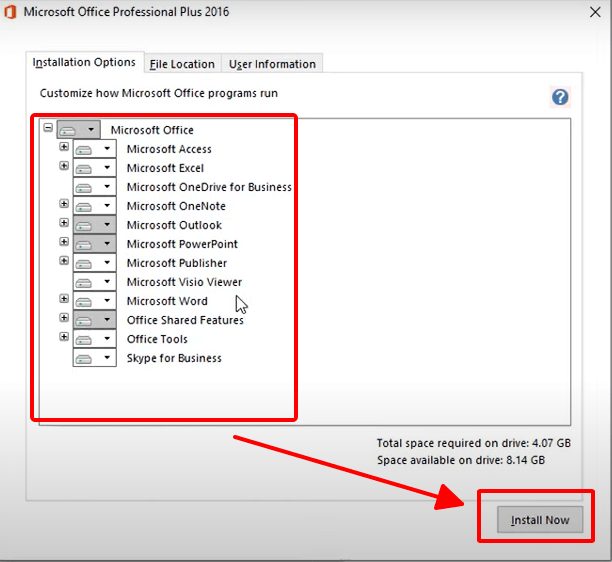Click the window title 'Microsoft Office Professional Plus 2016'
This screenshot has height=562, width=612.
tap(126, 12)
